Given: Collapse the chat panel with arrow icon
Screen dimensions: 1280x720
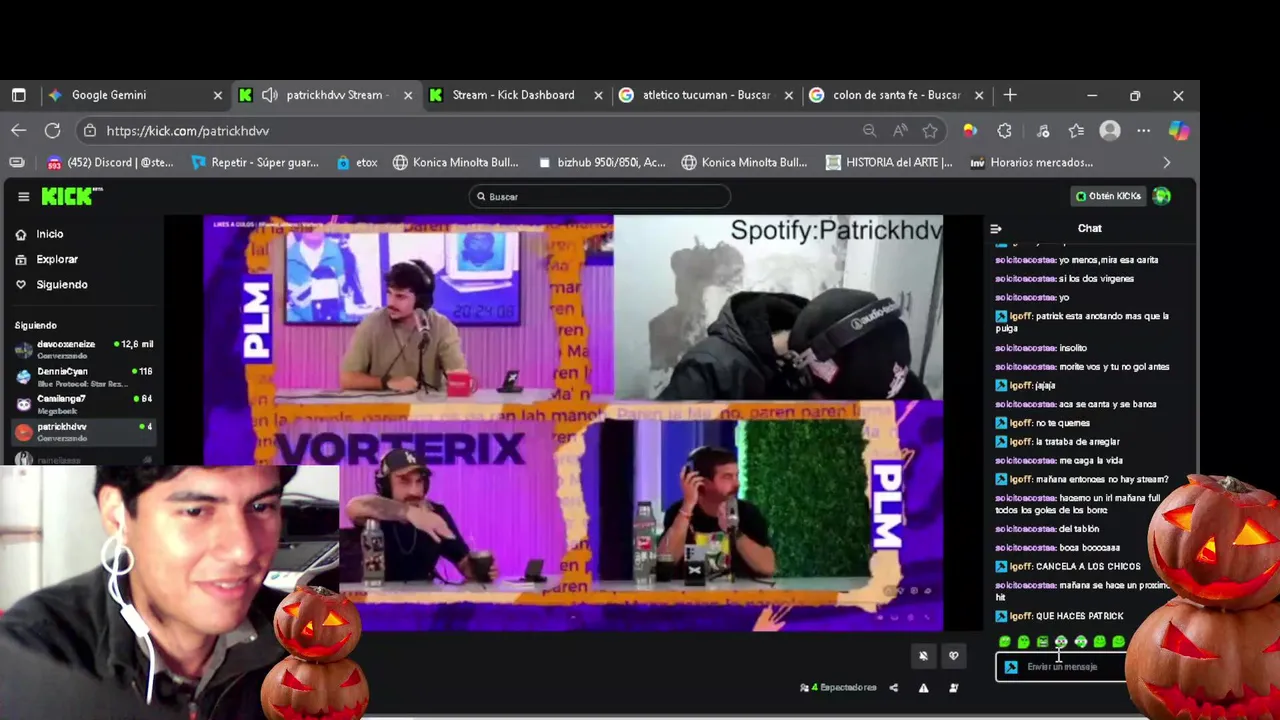Looking at the screenshot, I should tap(996, 229).
